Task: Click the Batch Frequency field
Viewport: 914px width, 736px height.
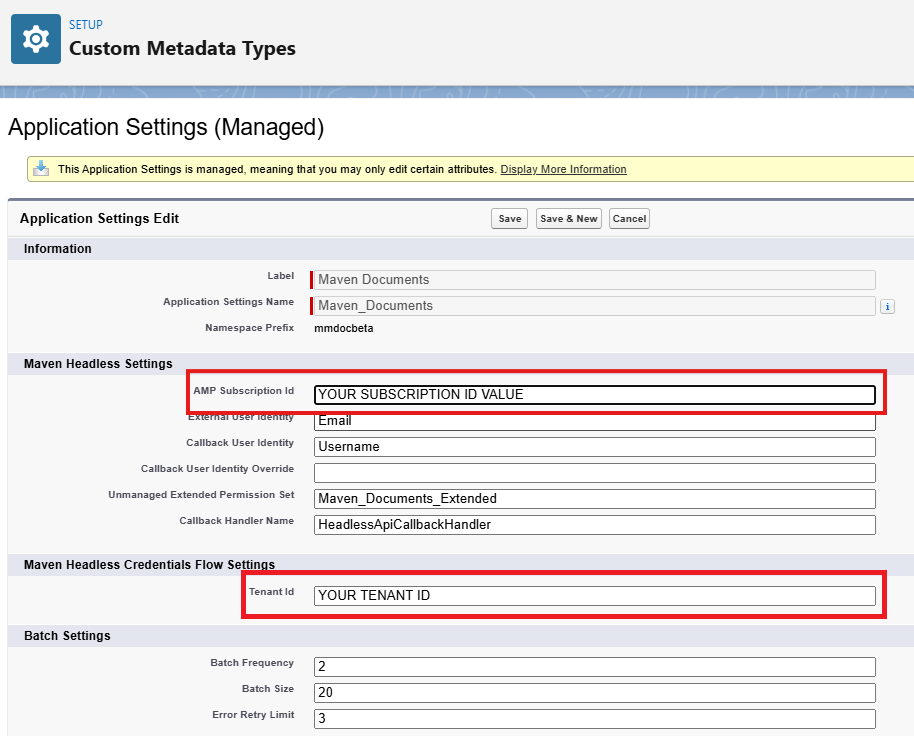Action: pos(594,667)
